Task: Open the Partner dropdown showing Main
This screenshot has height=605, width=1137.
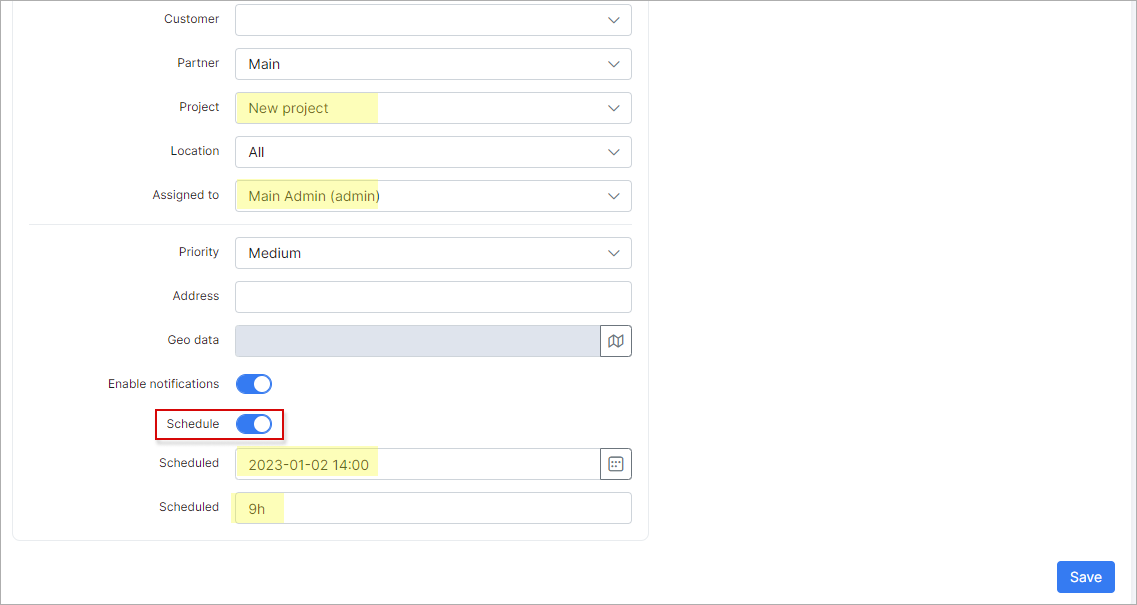Action: pos(433,63)
